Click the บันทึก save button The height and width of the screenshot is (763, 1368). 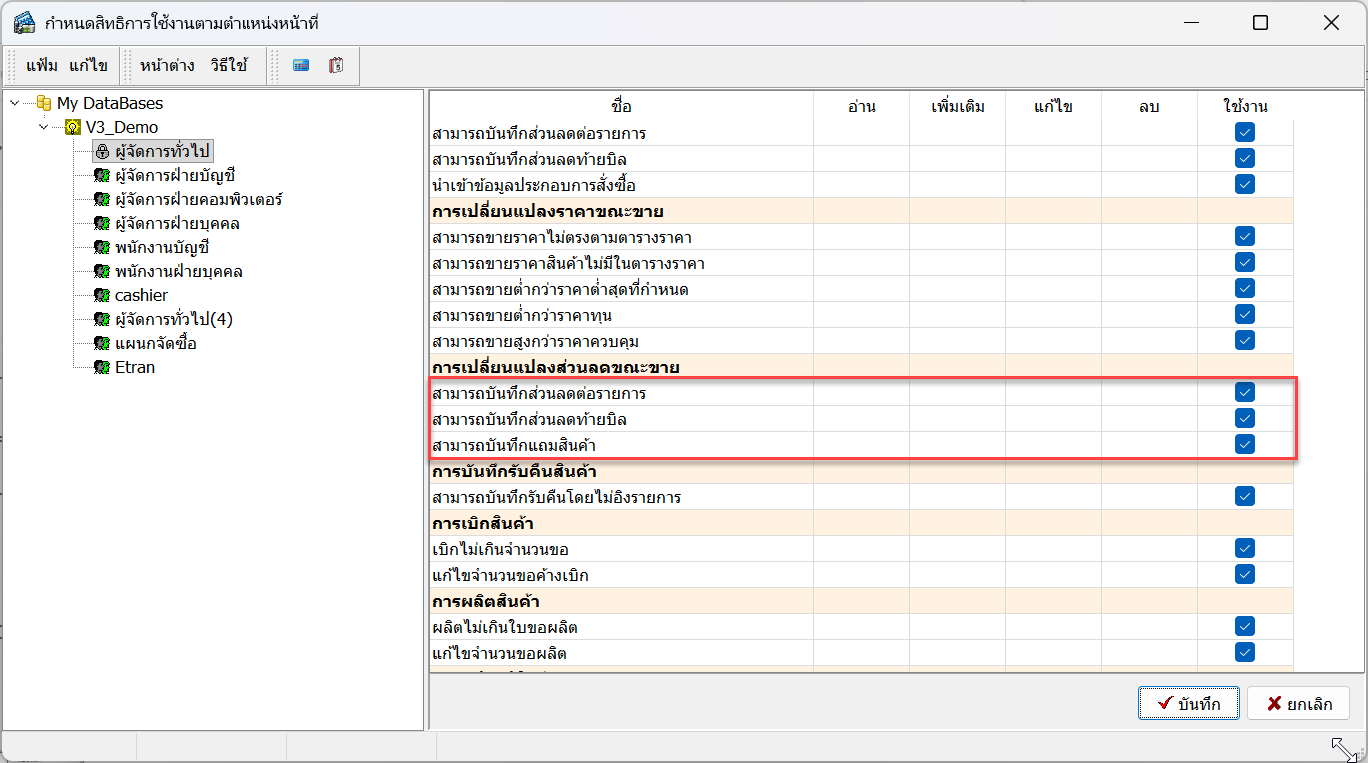coord(1189,703)
